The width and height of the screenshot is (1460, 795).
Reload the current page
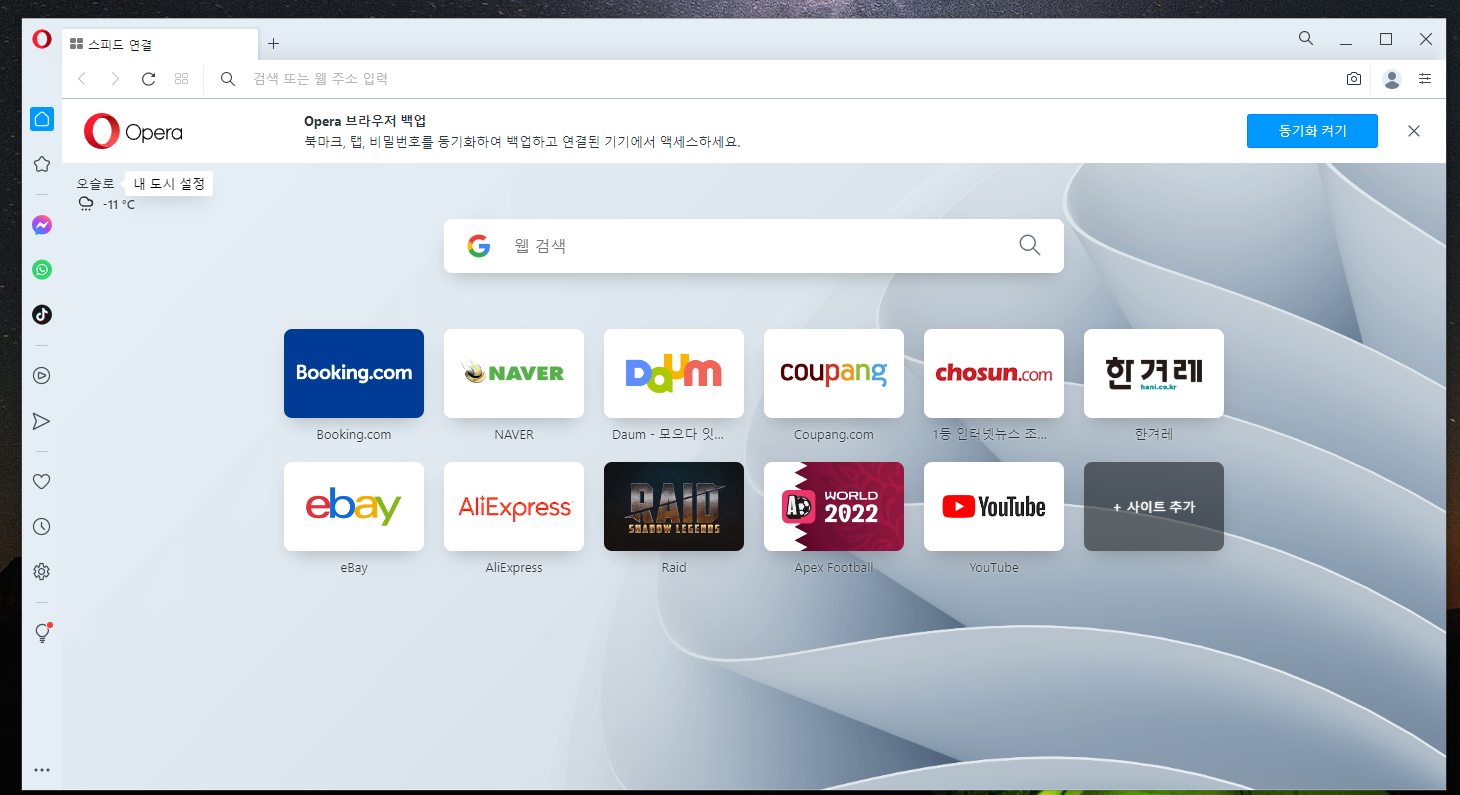pos(148,79)
